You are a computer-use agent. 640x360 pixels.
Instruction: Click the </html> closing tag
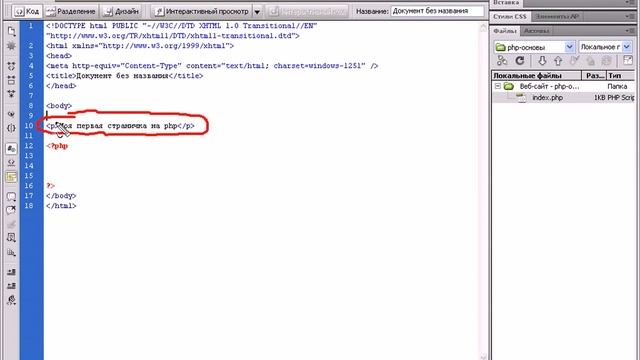pos(61,206)
